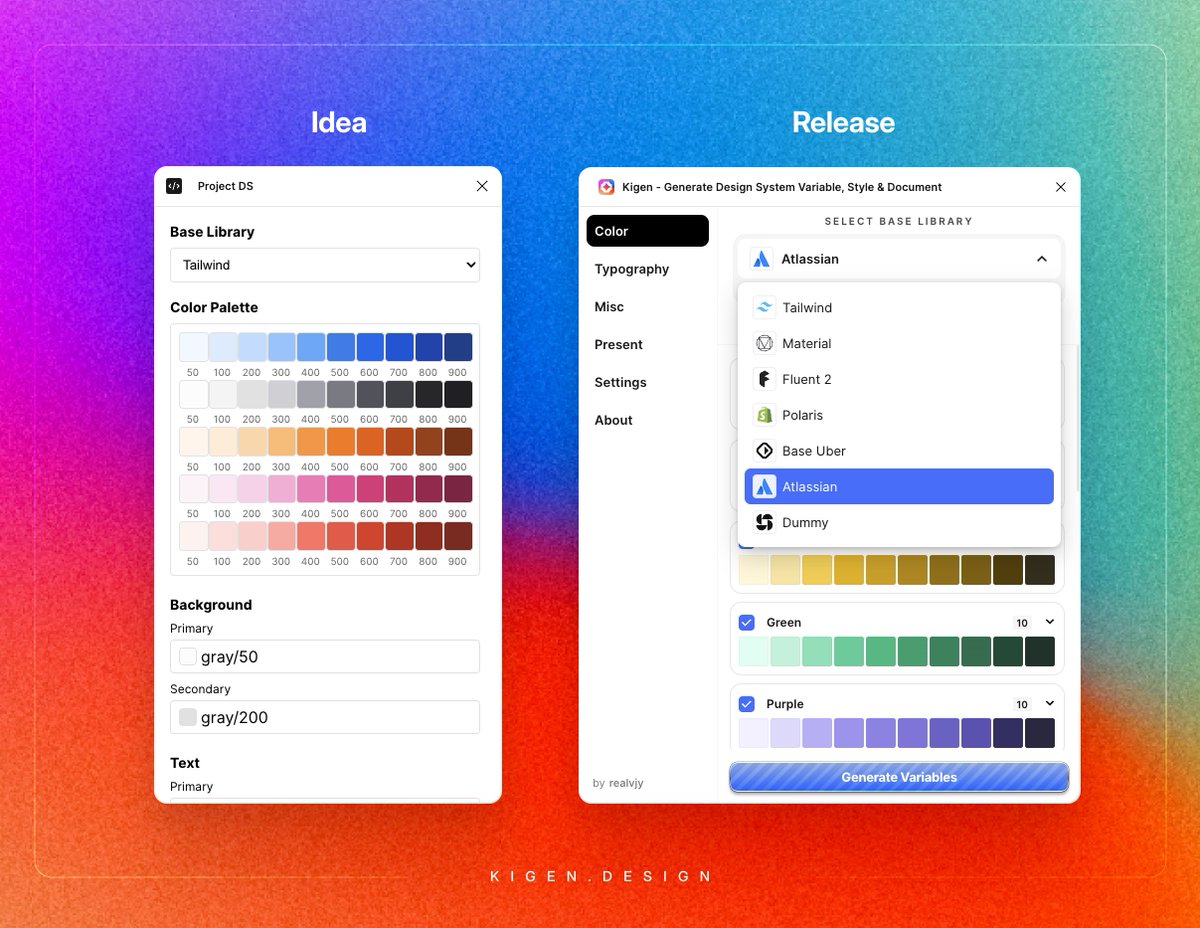1200x928 pixels.
Task: Choose Tailwind from the library list
Action: [x=899, y=308]
